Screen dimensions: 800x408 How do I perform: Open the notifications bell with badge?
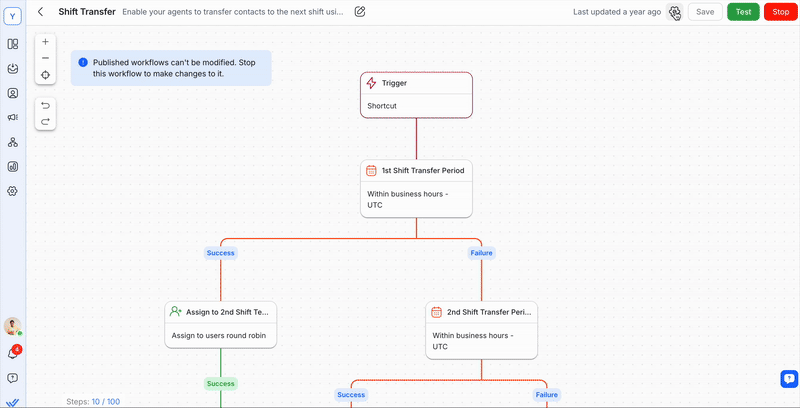[x=13, y=353]
